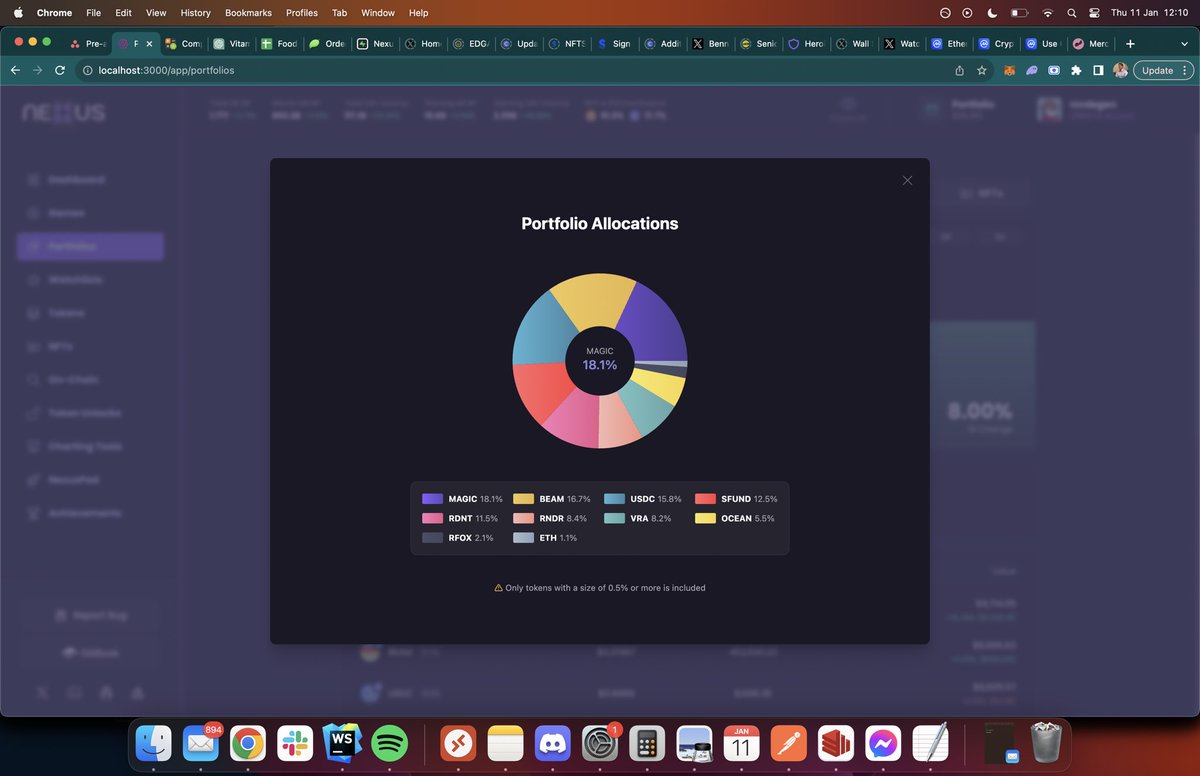Open the MetaMask fox extension
The height and width of the screenshot is (776, 1200).
pyautogui.click(x=1011, y=71)
